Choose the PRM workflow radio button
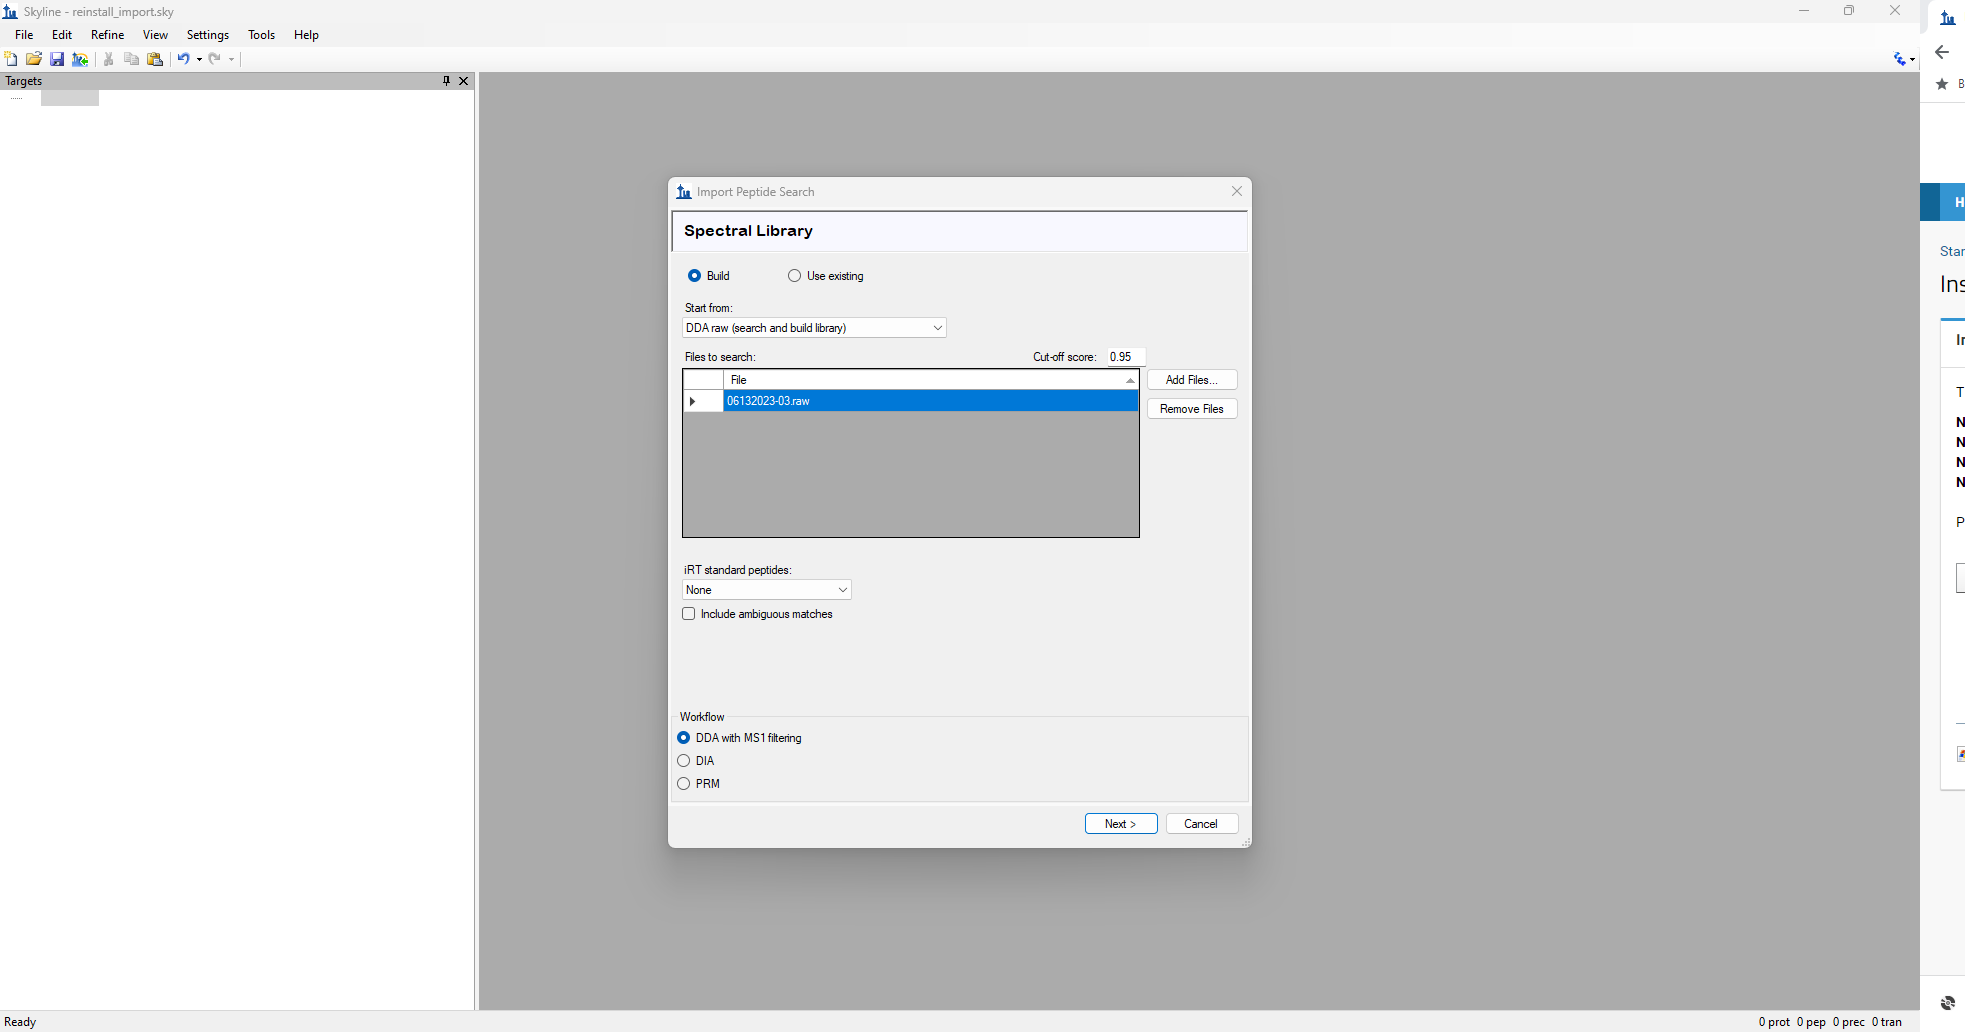This screenshot has width=1965, height=1032. pos(684,784)
